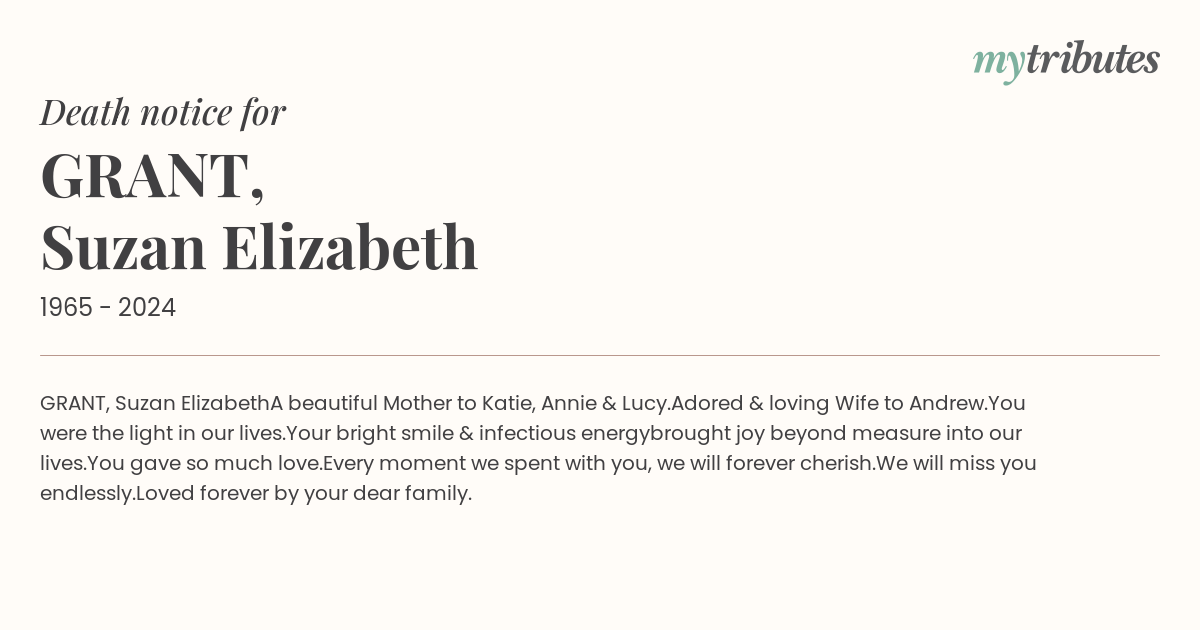Viewport: 1200px width, 630px height.
Task: Click the "Death notice for" italic heading
Action: pyautogui.click(x=163, y=113)
